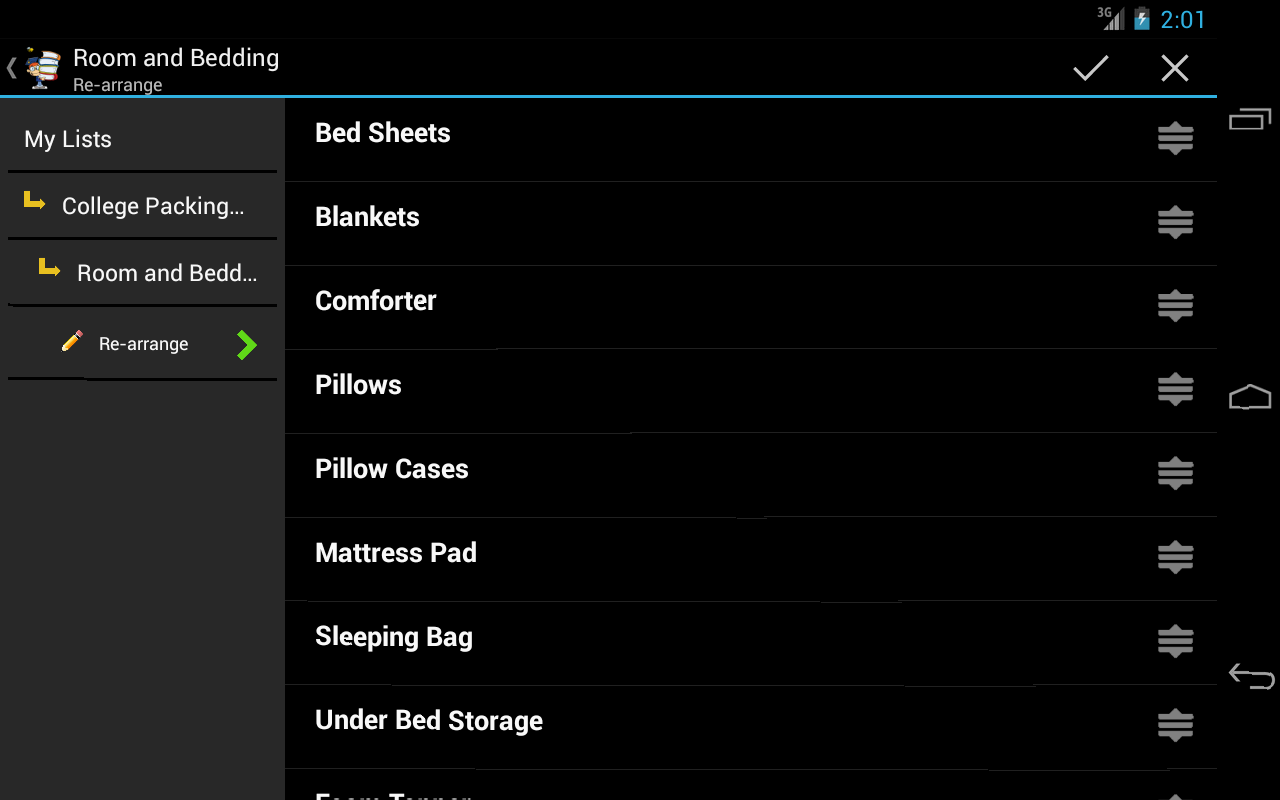Click the drag handle beside Comforter

click(1175, 306)
